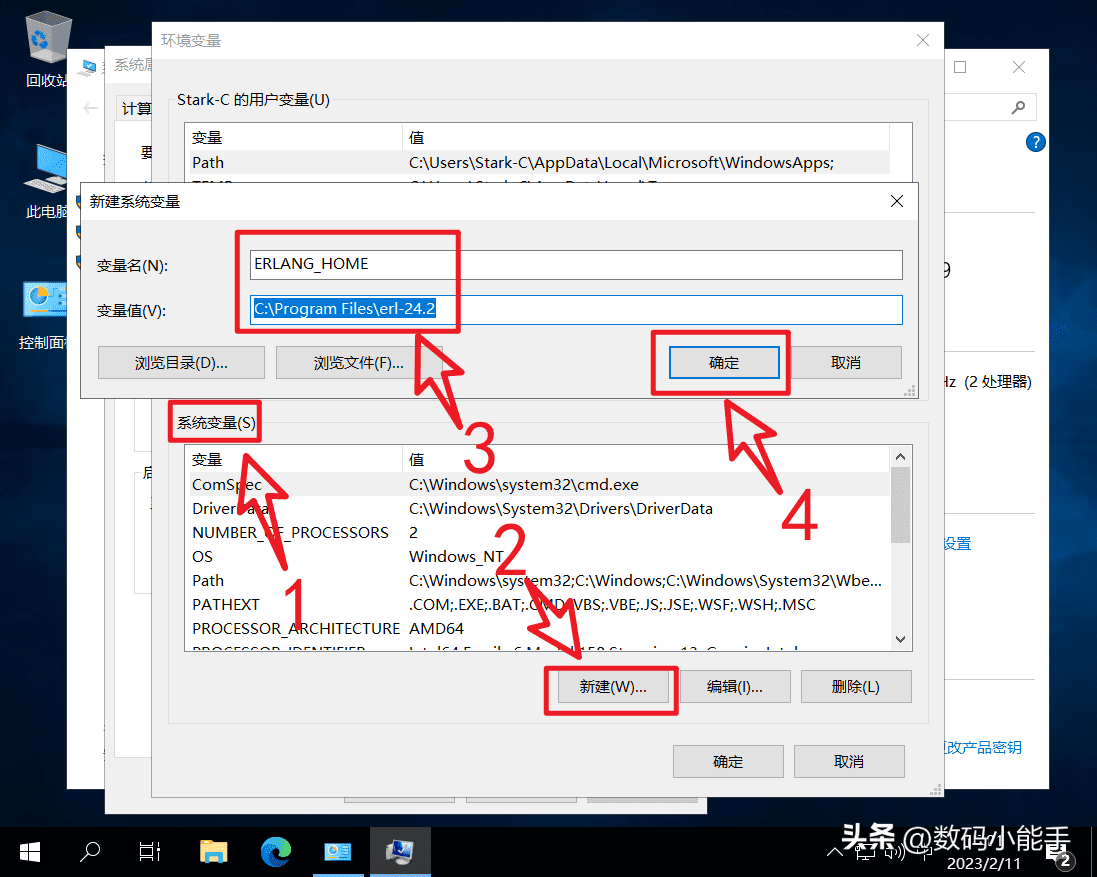Click the blue help question mark icon
1097x877 pixels.
(x=1035, y=142)
